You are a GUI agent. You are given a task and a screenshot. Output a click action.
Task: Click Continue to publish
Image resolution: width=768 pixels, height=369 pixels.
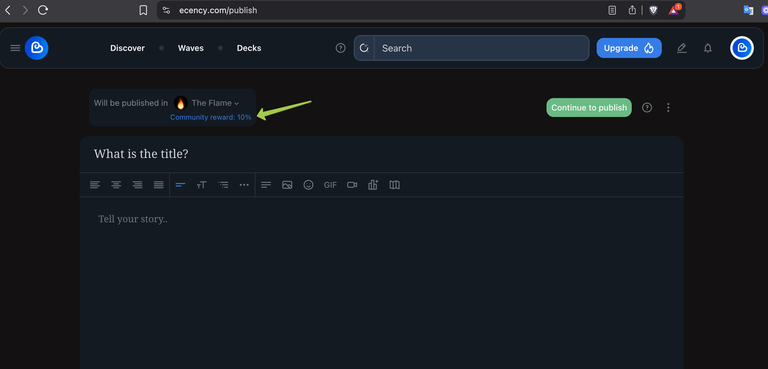point(589,107)
